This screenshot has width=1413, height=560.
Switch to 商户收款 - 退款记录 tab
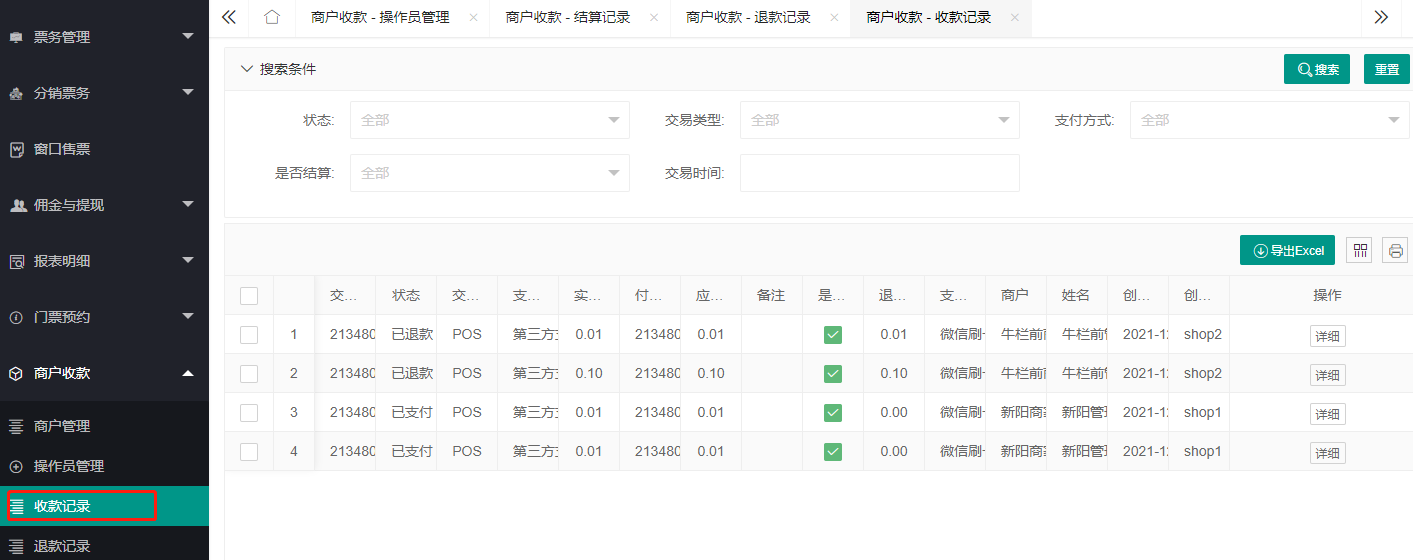[747, 18]
